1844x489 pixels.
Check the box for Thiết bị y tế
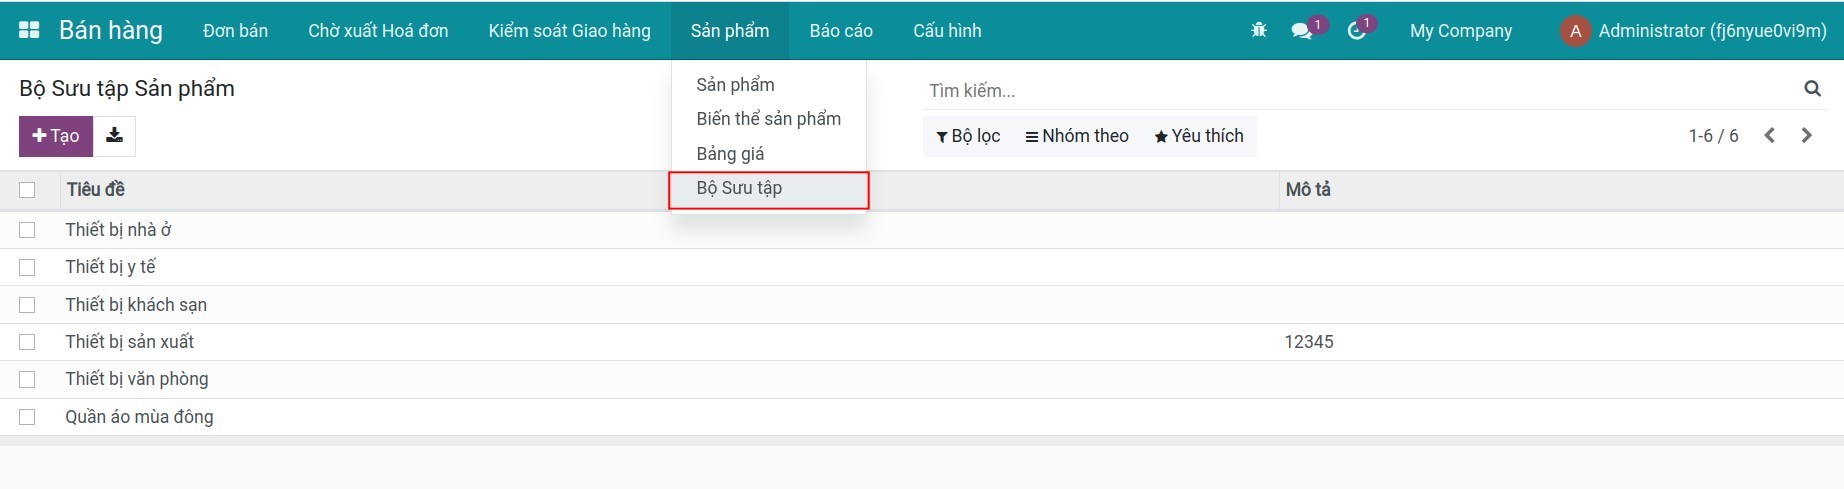pos(27,267)
